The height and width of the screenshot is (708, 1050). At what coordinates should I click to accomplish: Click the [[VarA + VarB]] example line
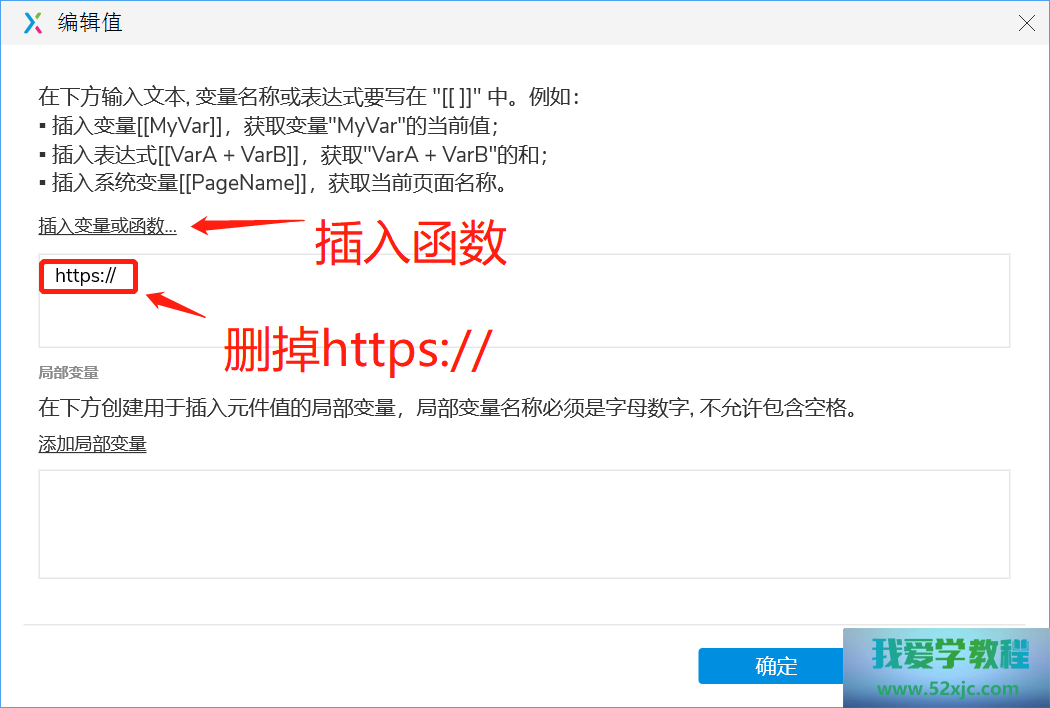pos(293,155)
